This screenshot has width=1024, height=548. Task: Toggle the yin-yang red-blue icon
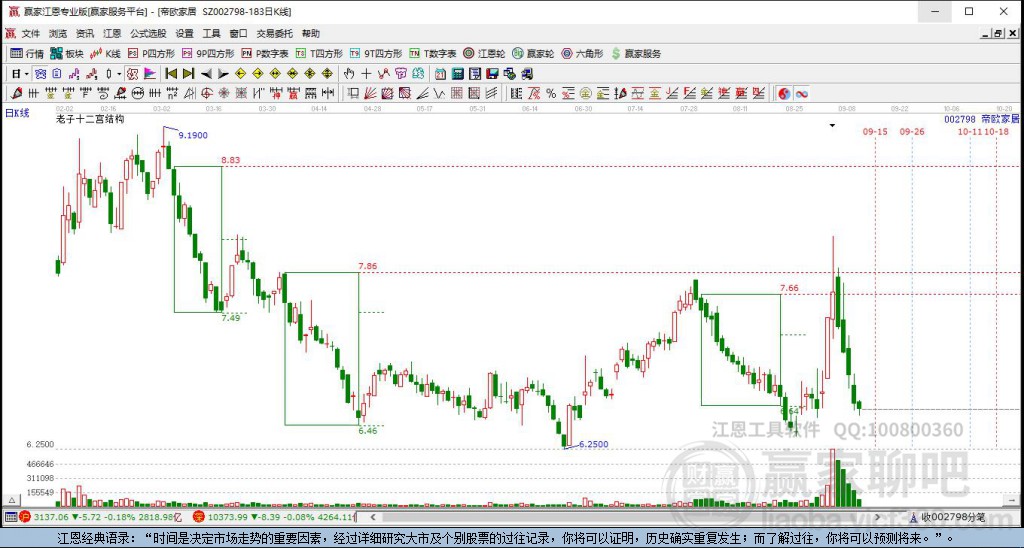coord(784,93)
